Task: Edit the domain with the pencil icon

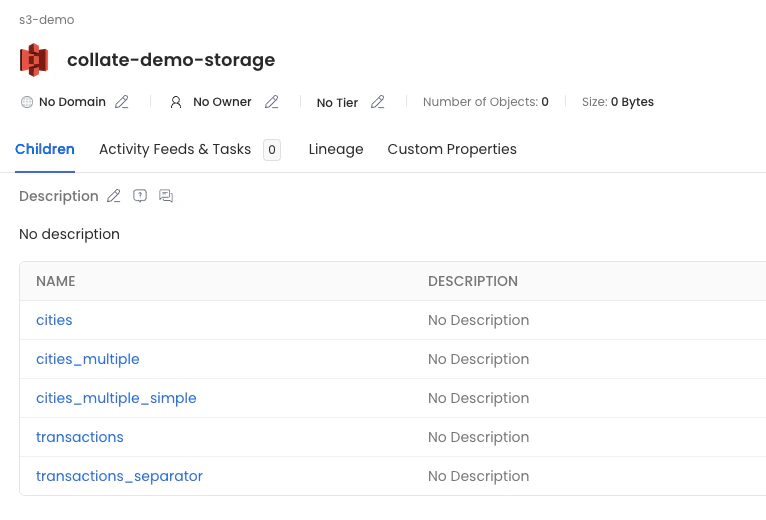Action: point(122,102)
